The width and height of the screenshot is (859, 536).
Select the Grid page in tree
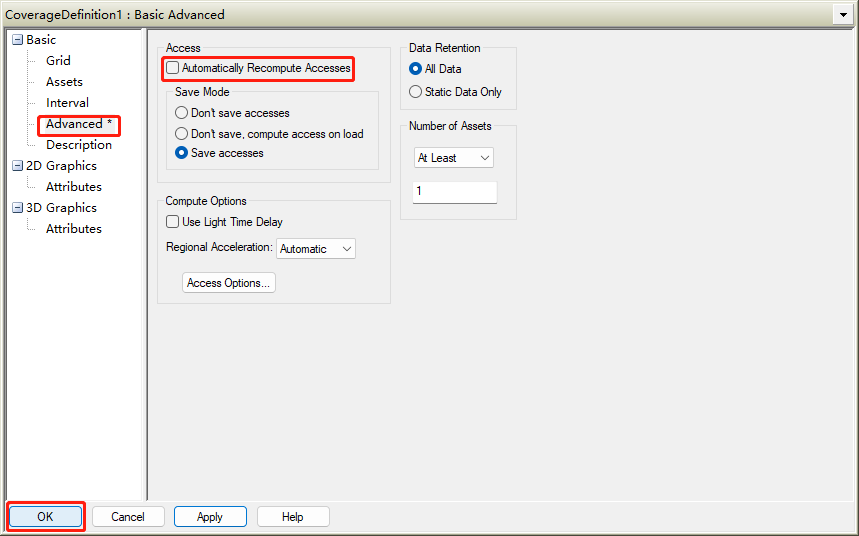(x=58, y=61)
